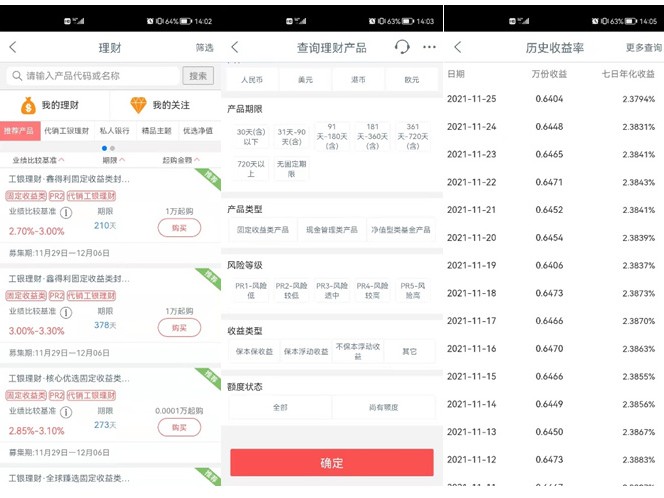This screenshot has width=664, height=498.
Task: Switch to 优选净值 tab
Action: [198, 131]
